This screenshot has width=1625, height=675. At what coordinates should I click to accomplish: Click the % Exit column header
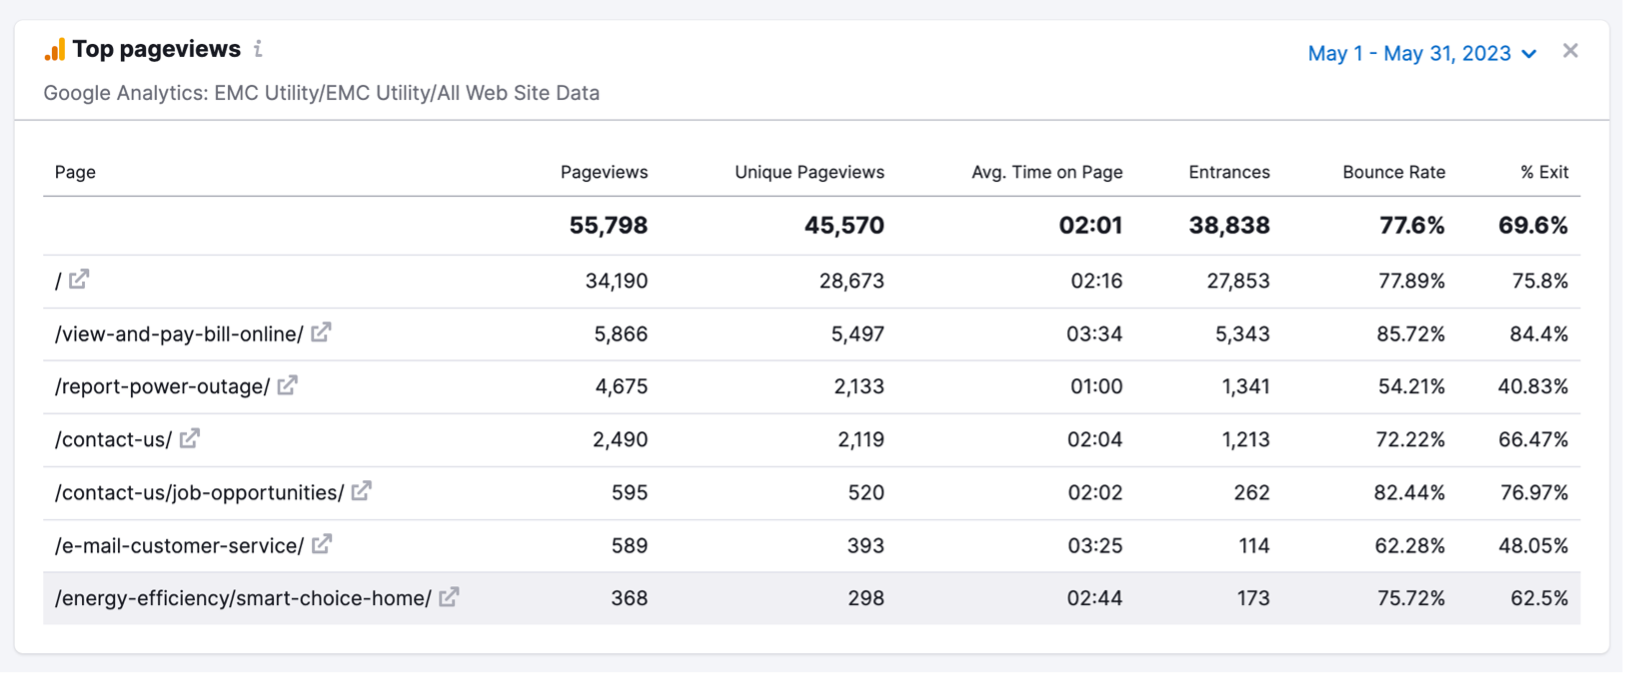(x=1544, y=172)
